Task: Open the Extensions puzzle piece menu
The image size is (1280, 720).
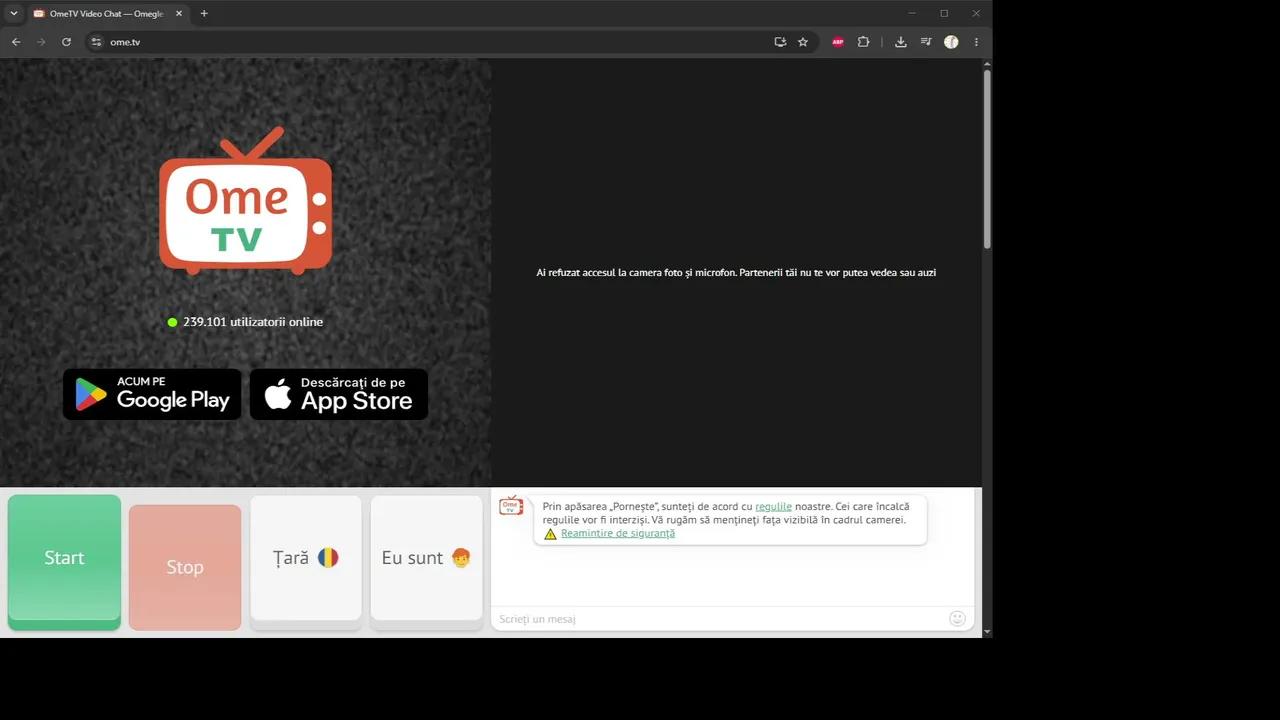Action: tap(864, 42)
